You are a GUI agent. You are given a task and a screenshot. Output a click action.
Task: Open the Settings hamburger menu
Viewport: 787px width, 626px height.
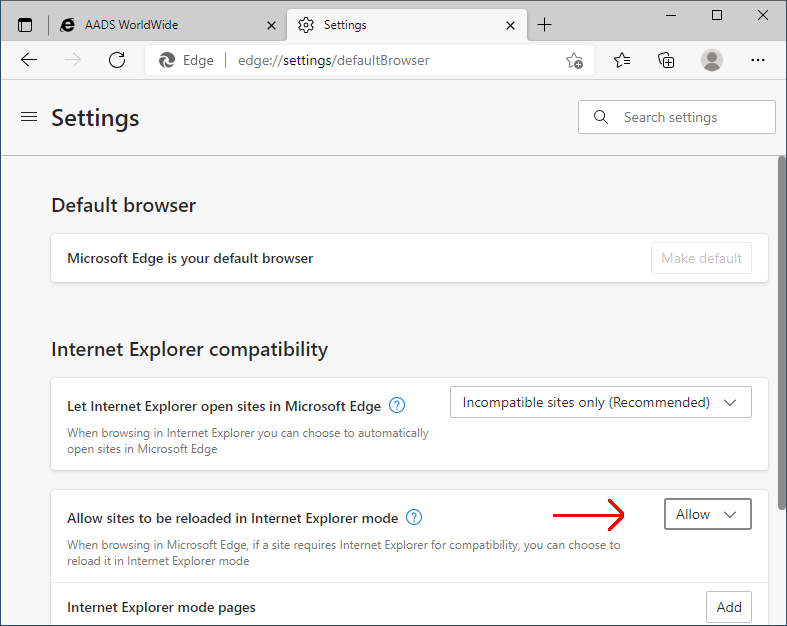(28, 117)
